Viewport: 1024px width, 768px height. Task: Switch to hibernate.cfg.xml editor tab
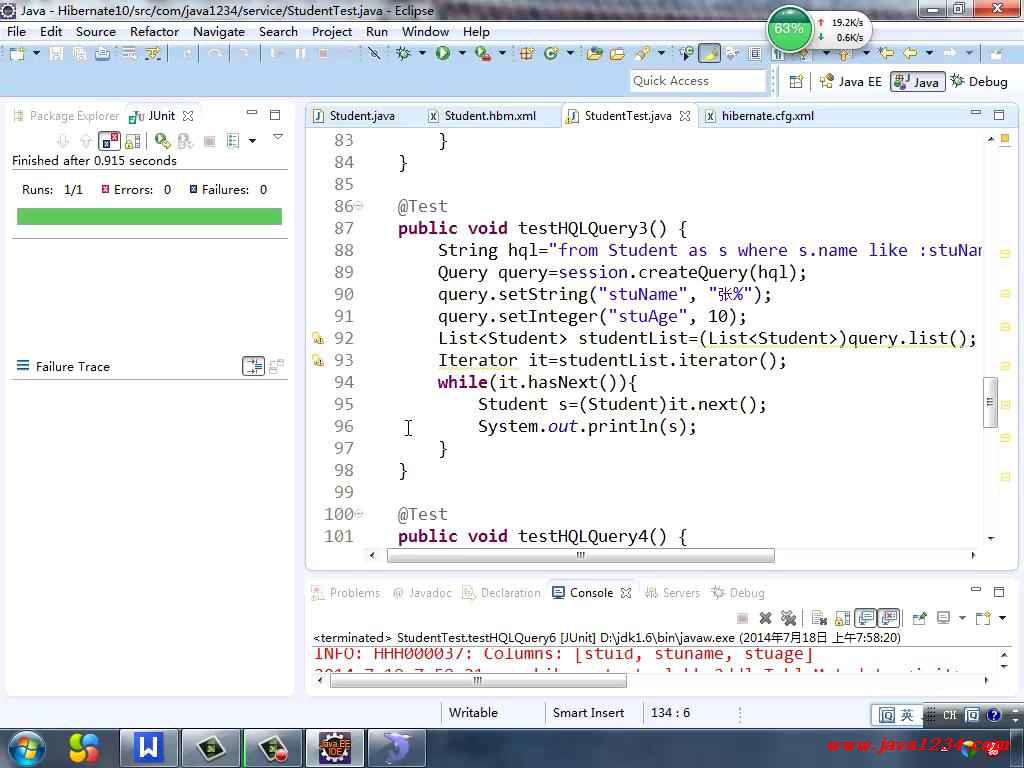click(x=760, y=116)
